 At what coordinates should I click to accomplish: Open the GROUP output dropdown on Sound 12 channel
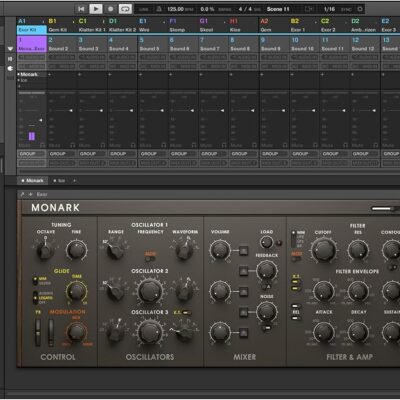click(x=365, y=154)
